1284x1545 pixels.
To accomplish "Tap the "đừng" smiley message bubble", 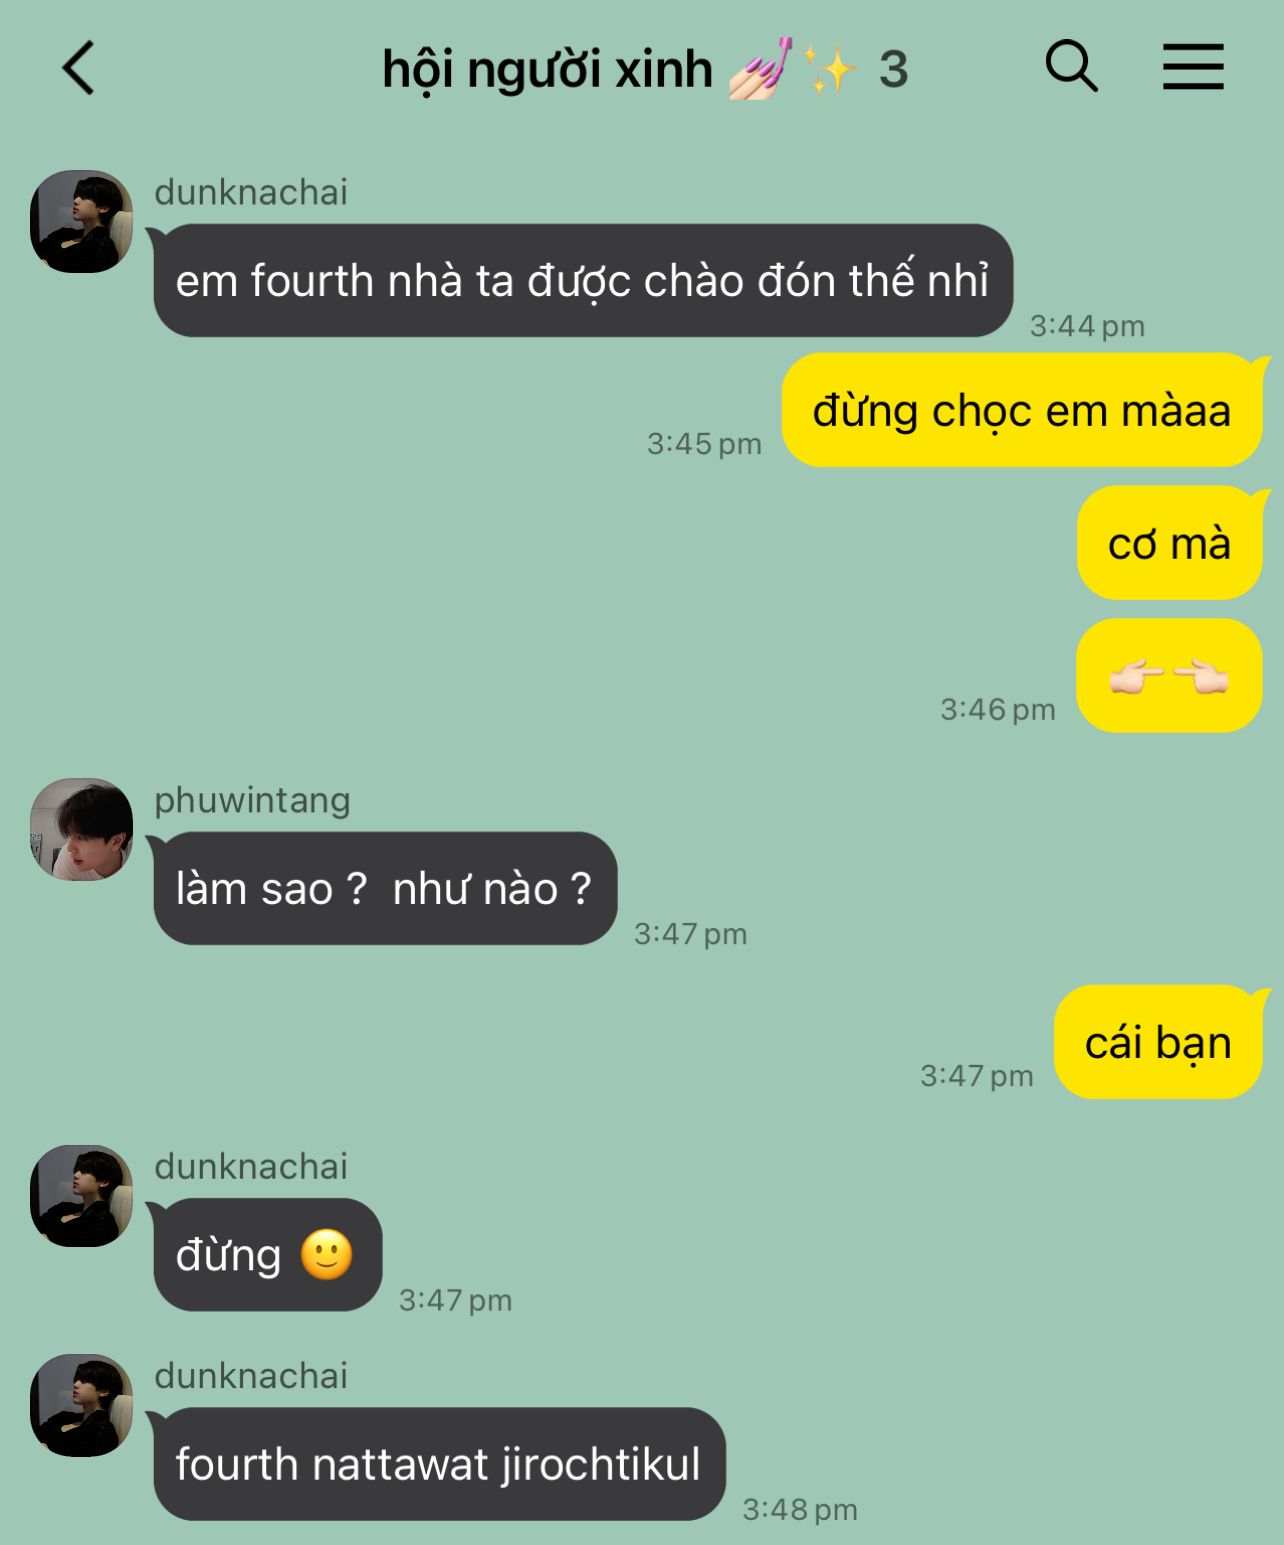I will point(267,1254).
